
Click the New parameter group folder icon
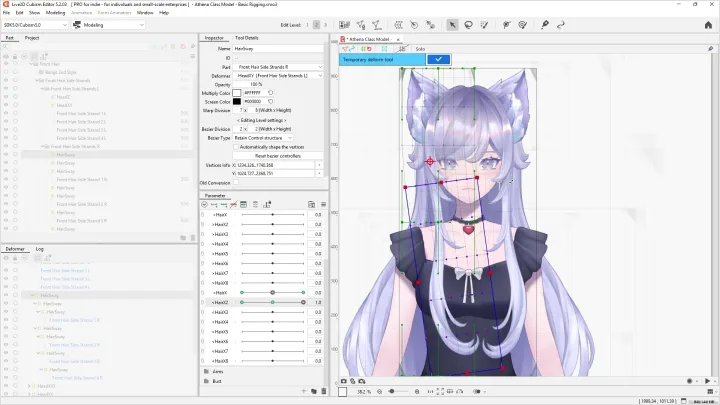314,391
